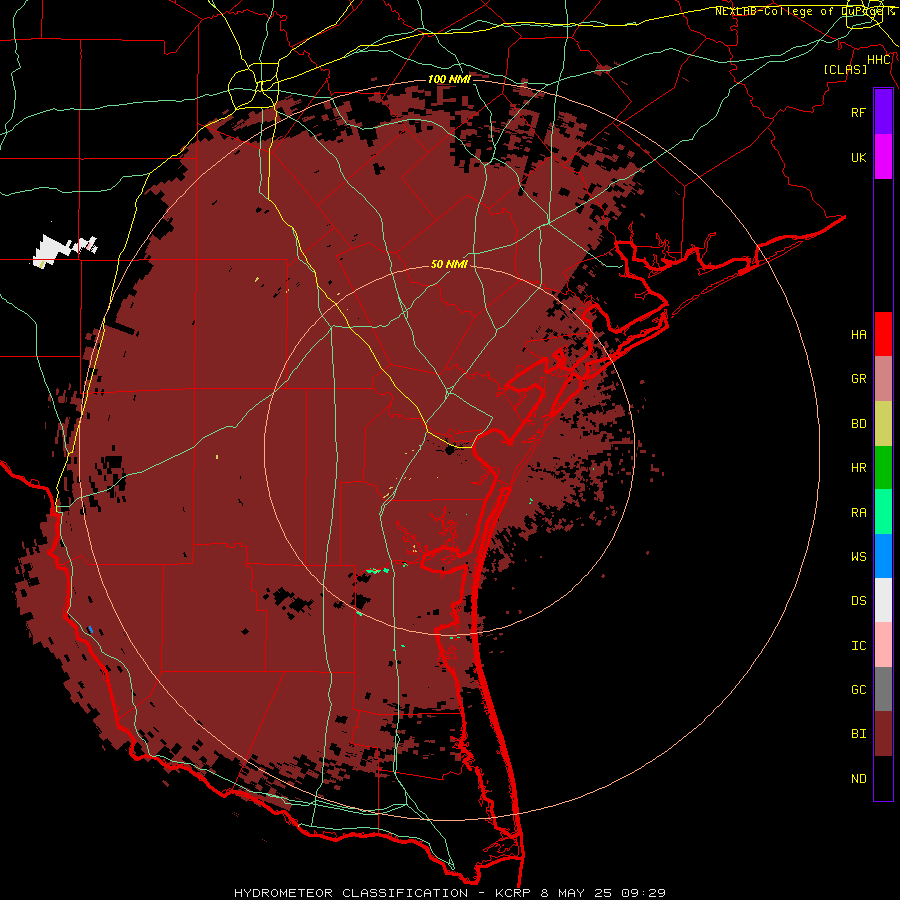
Task: Click the HA red legend swatch
Action: [x=883, y=334]
